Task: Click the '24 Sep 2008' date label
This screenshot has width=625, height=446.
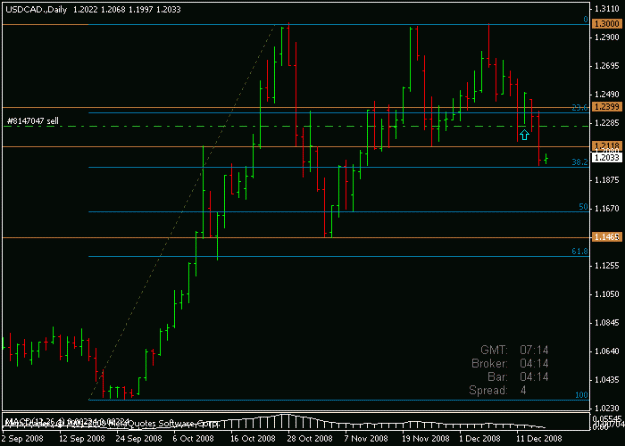Action: pyautogui.click(x=139, y=438)
